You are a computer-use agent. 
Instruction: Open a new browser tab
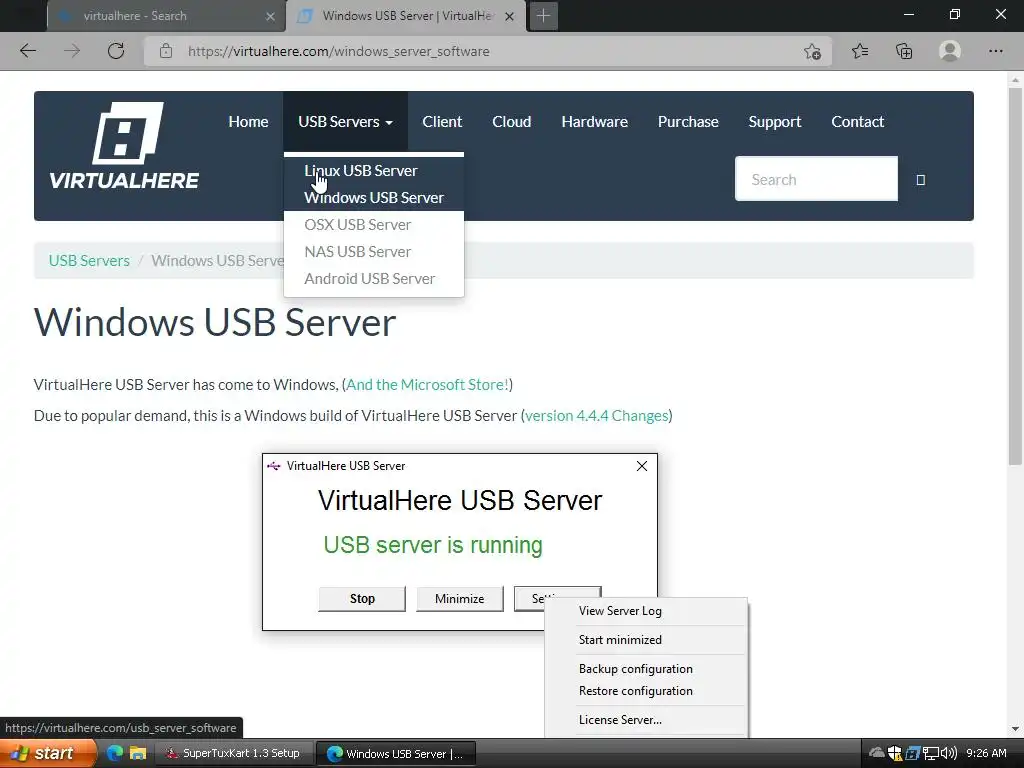[x=543, y=16]
